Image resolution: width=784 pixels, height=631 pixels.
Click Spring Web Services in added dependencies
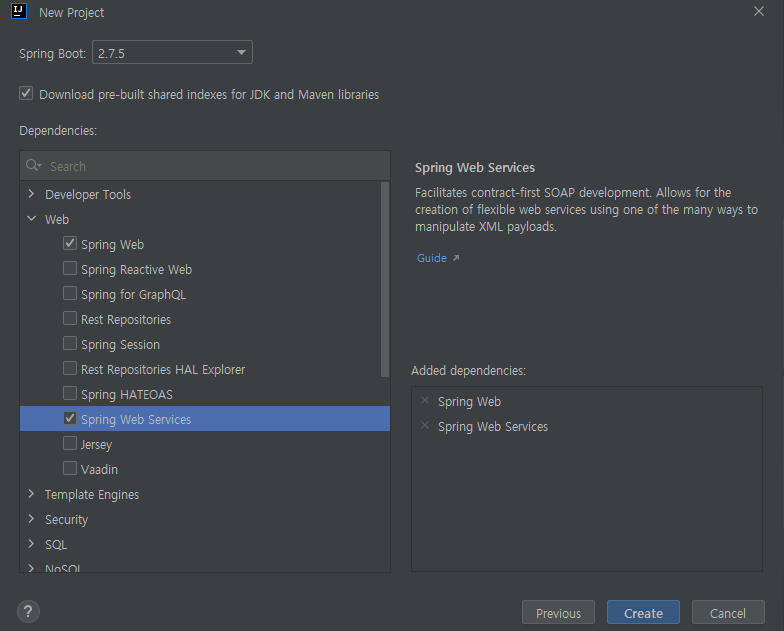click(493, 426)
